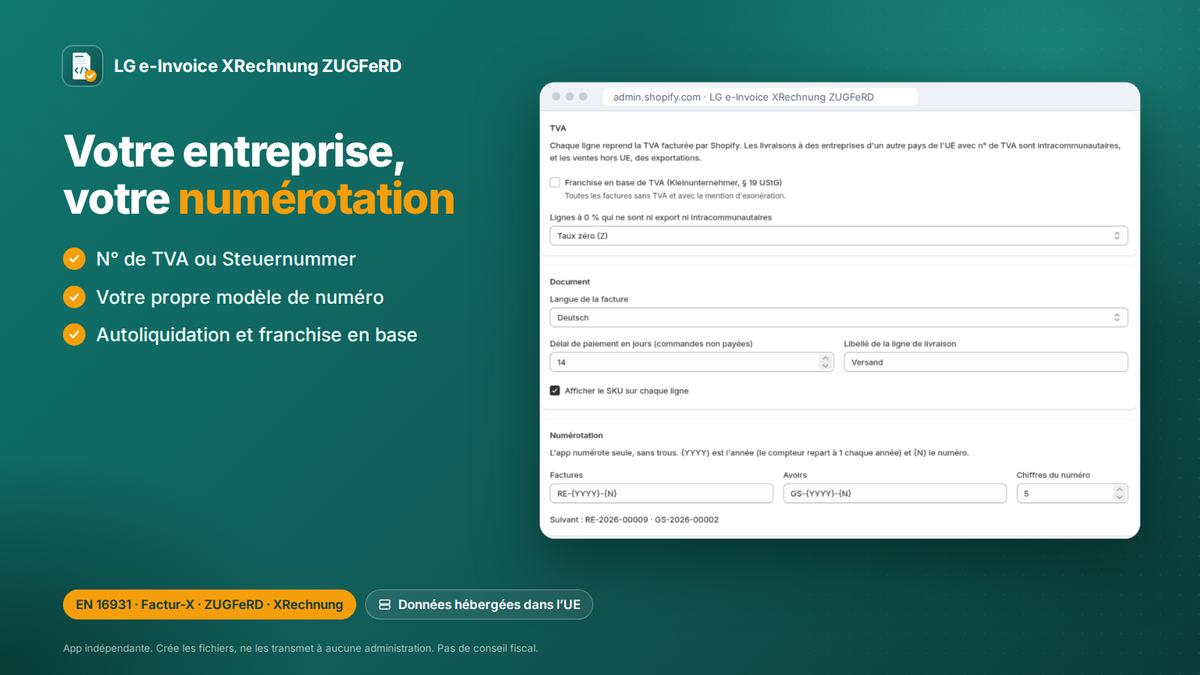Click the Libellé de la ligne de livraison field

pyautogui.click(x=986, y=362)
